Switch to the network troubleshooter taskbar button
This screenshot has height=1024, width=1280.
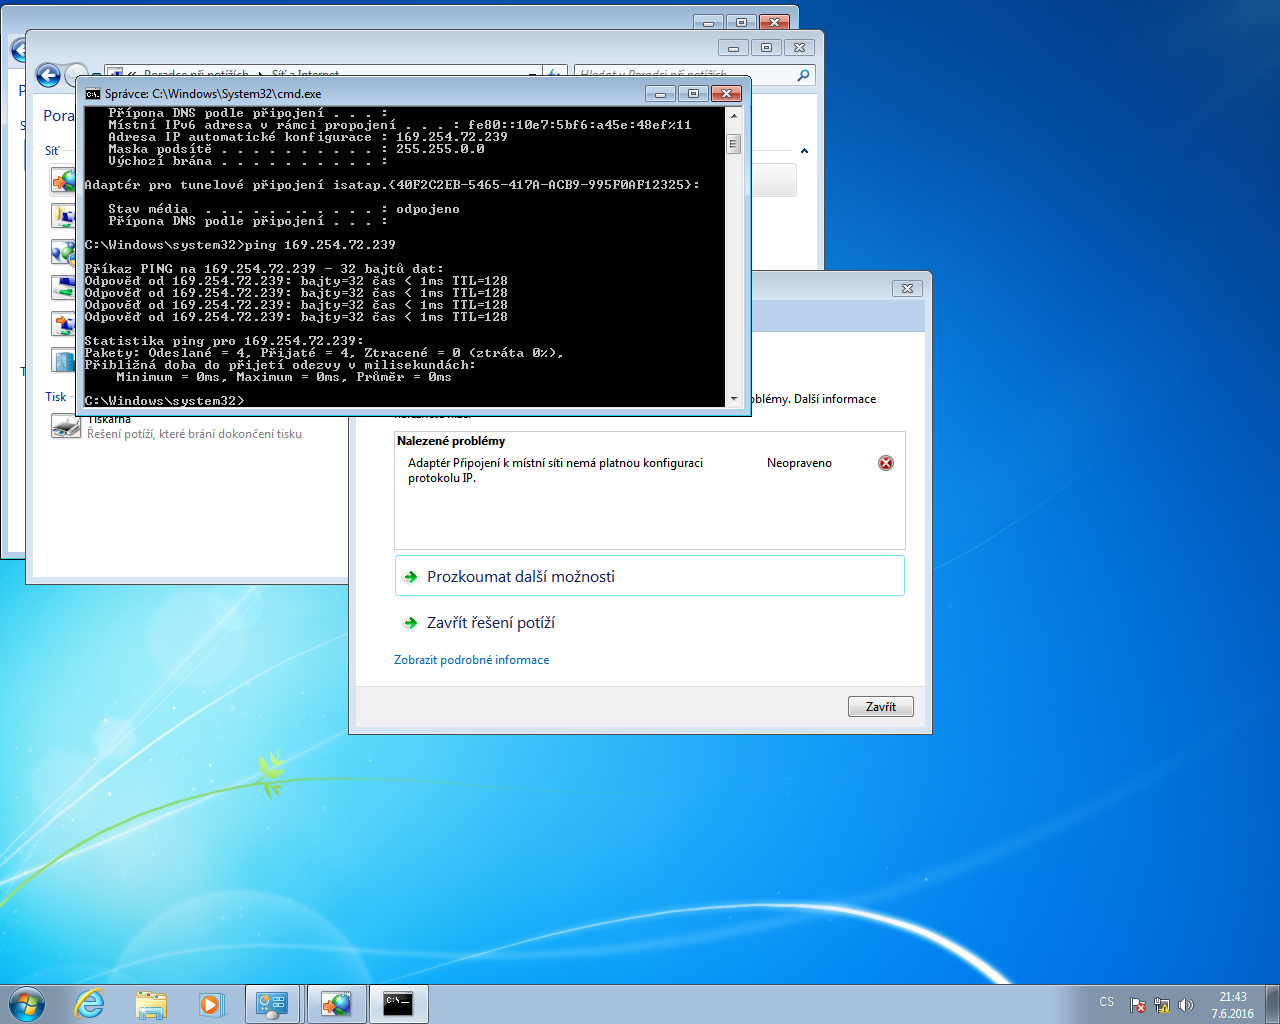pos(336,1004)
